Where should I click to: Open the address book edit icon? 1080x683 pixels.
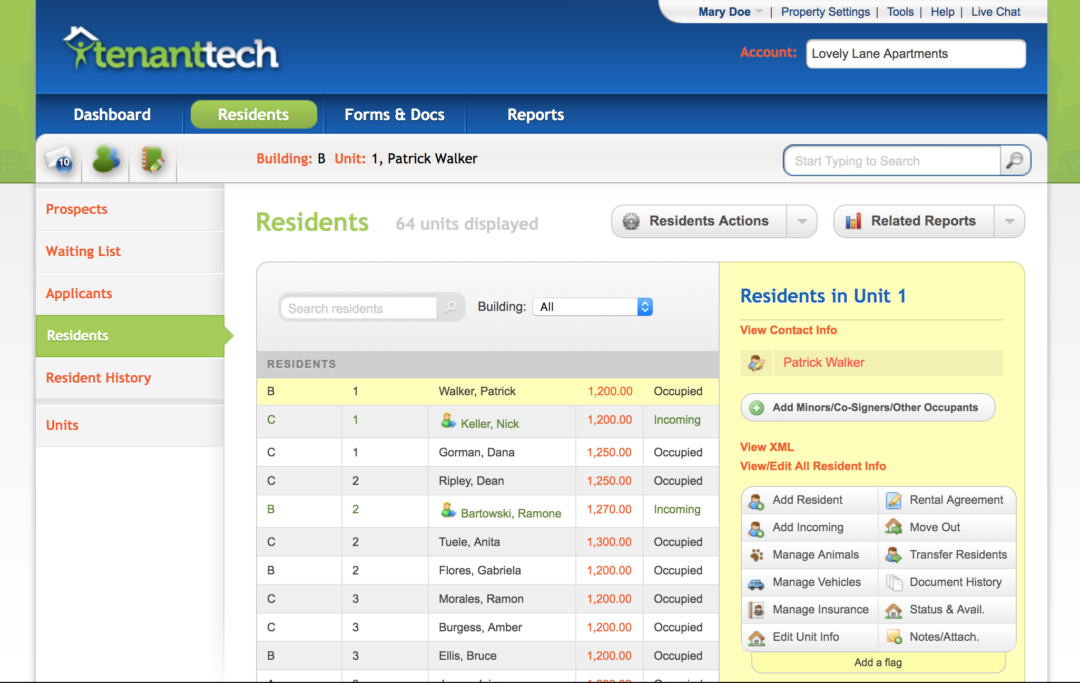coord(151,160)
